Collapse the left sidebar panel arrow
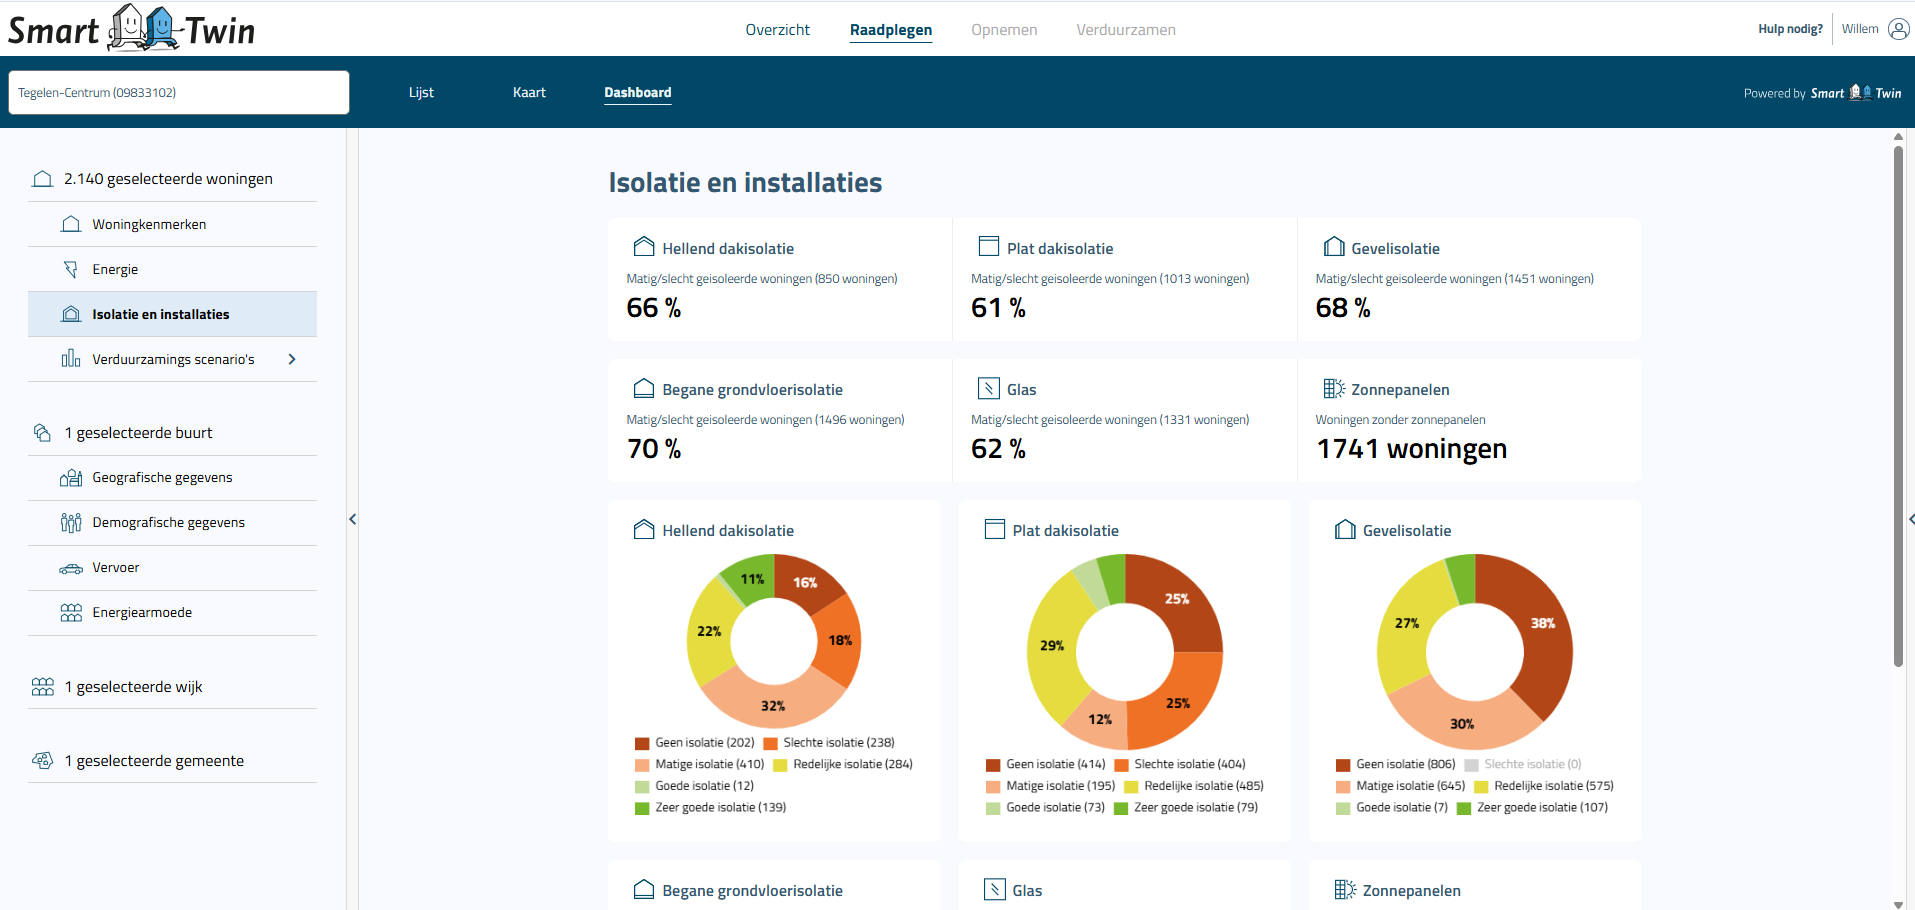 coord(352,519)
